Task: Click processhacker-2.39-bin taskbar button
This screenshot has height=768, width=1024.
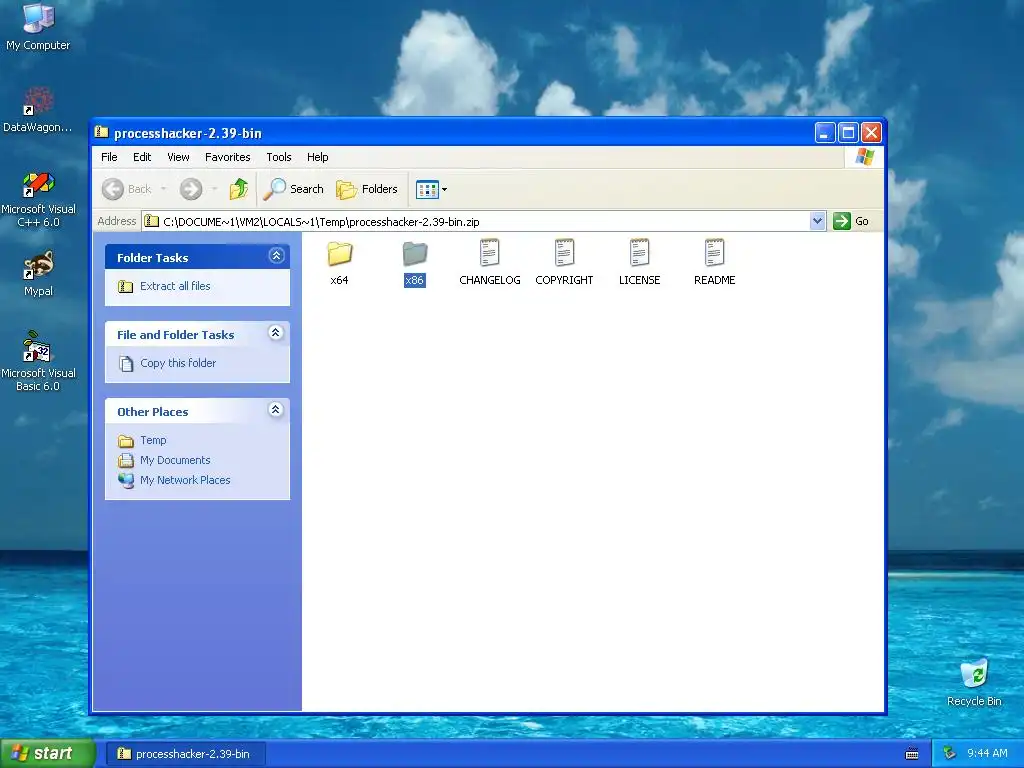Action: 185,754
